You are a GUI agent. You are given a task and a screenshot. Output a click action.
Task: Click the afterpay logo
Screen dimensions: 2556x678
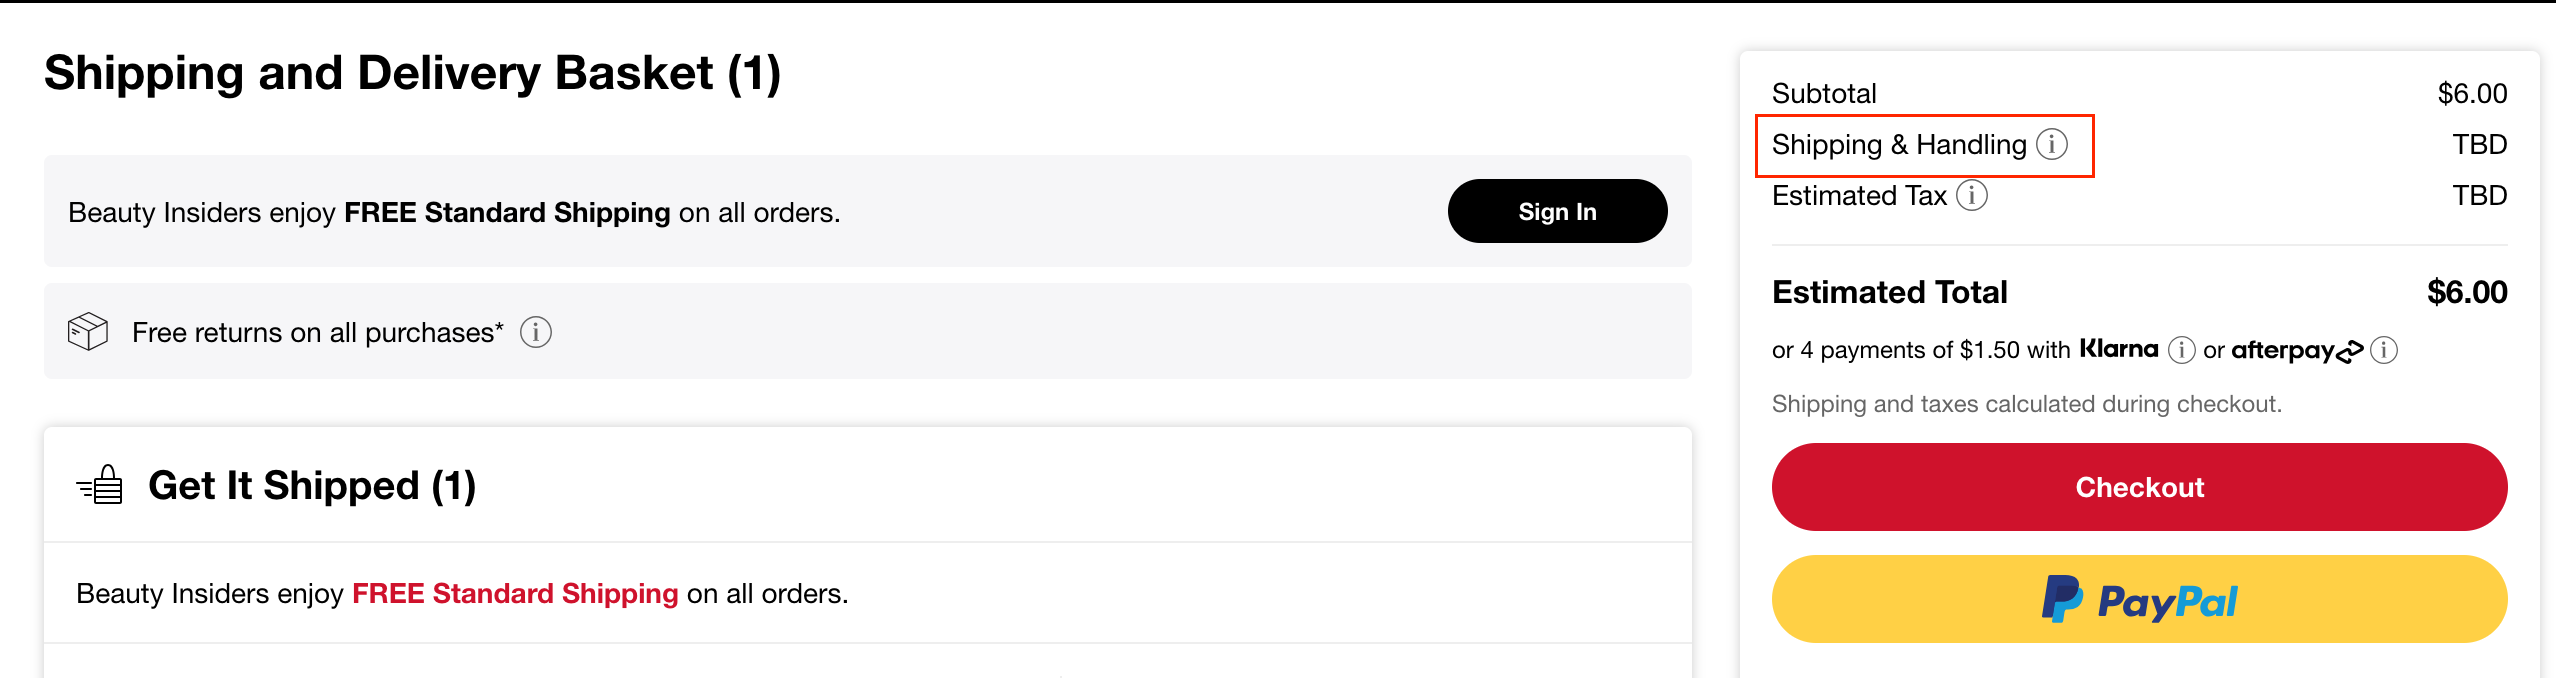2296,350
